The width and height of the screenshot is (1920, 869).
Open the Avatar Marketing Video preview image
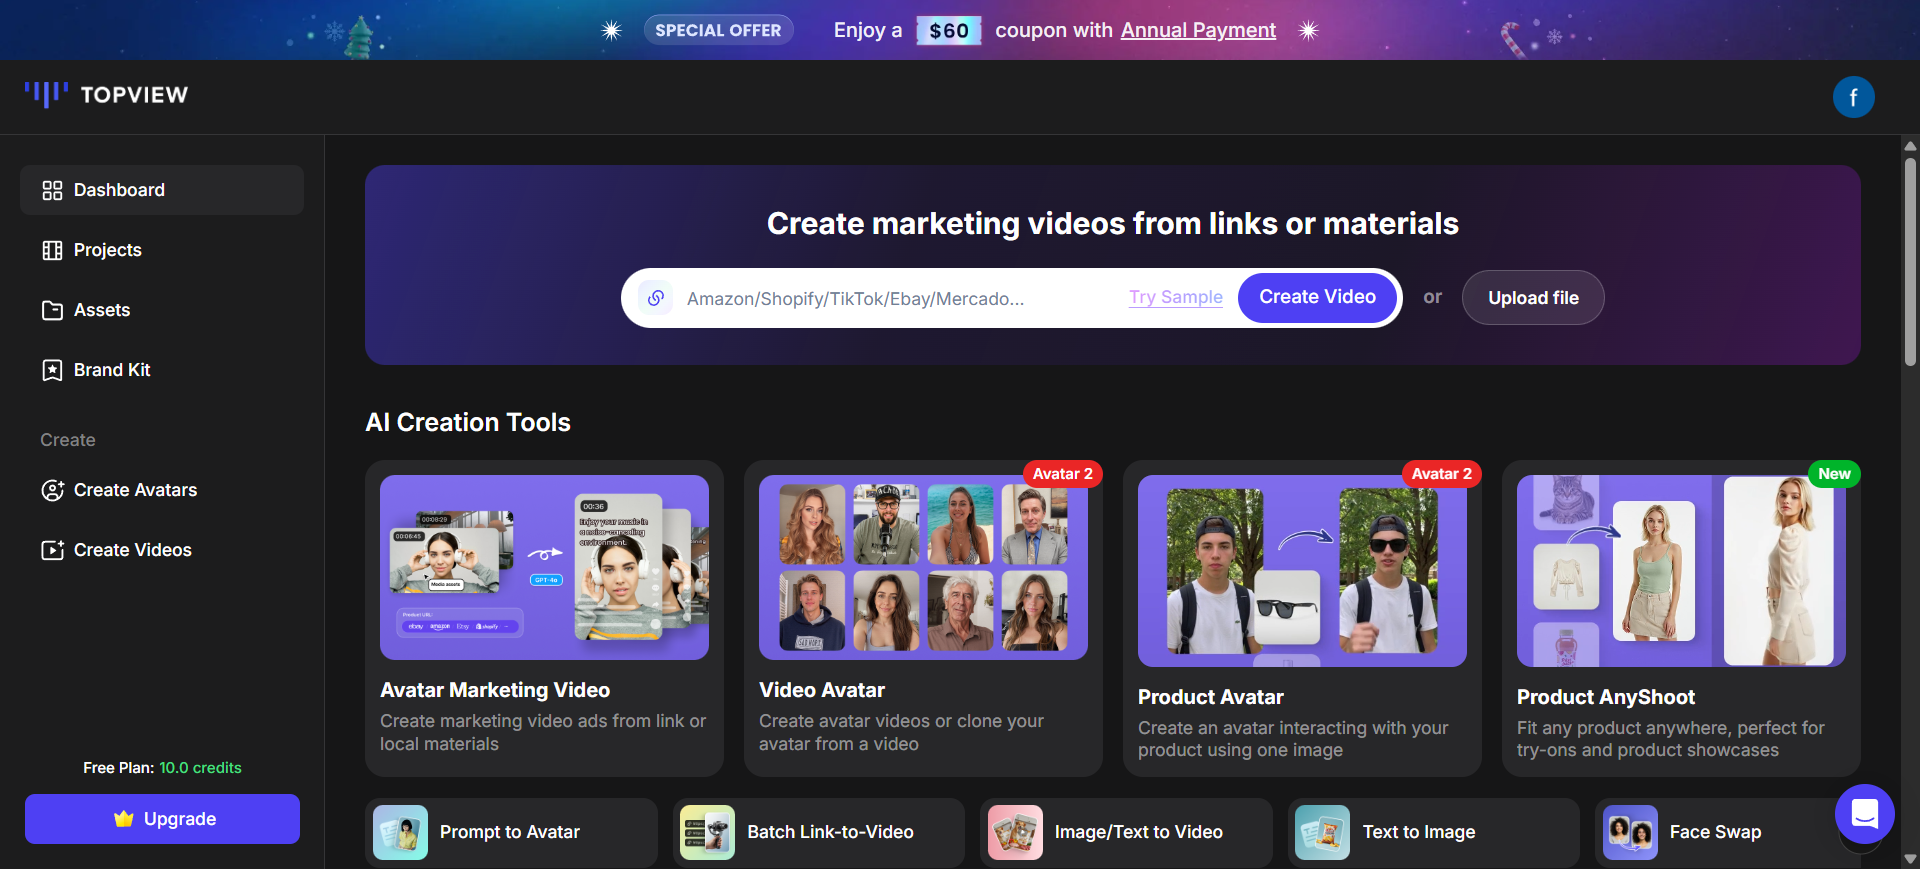click(x=544, y=567)
